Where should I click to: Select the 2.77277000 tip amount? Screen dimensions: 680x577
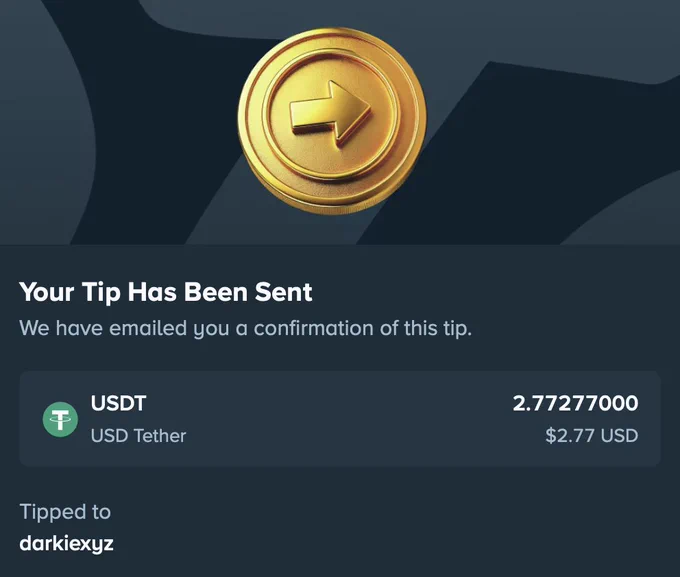(575, 403)
